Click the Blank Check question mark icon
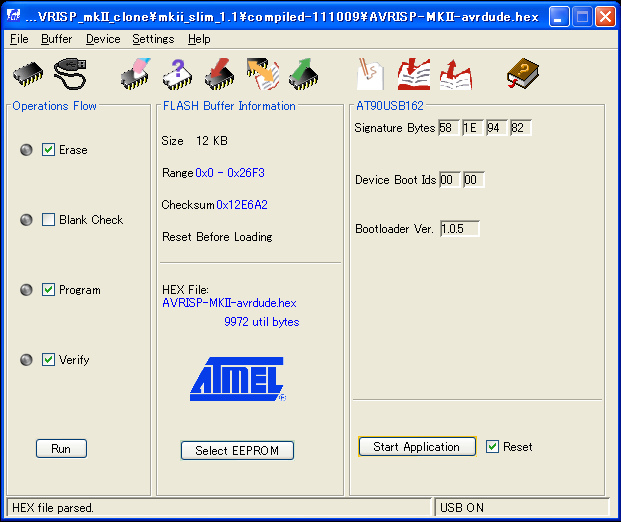The height and width of the screenshot is (522, 621). 177,74
